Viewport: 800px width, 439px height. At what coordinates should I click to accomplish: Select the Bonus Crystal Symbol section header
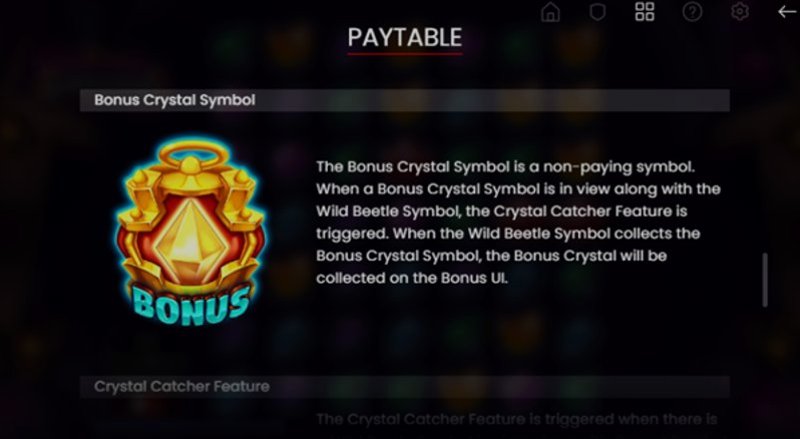click(x=405, y=100)
